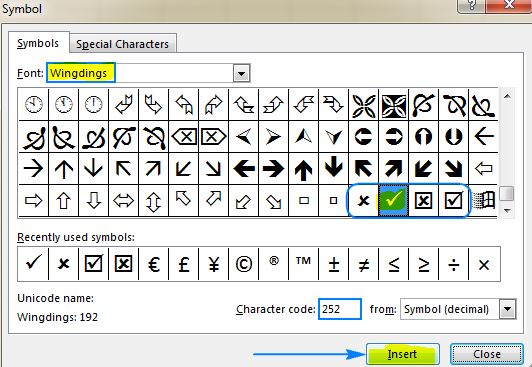
Task: Select the solid left arrowhead symbol
Action: [244, 137]
